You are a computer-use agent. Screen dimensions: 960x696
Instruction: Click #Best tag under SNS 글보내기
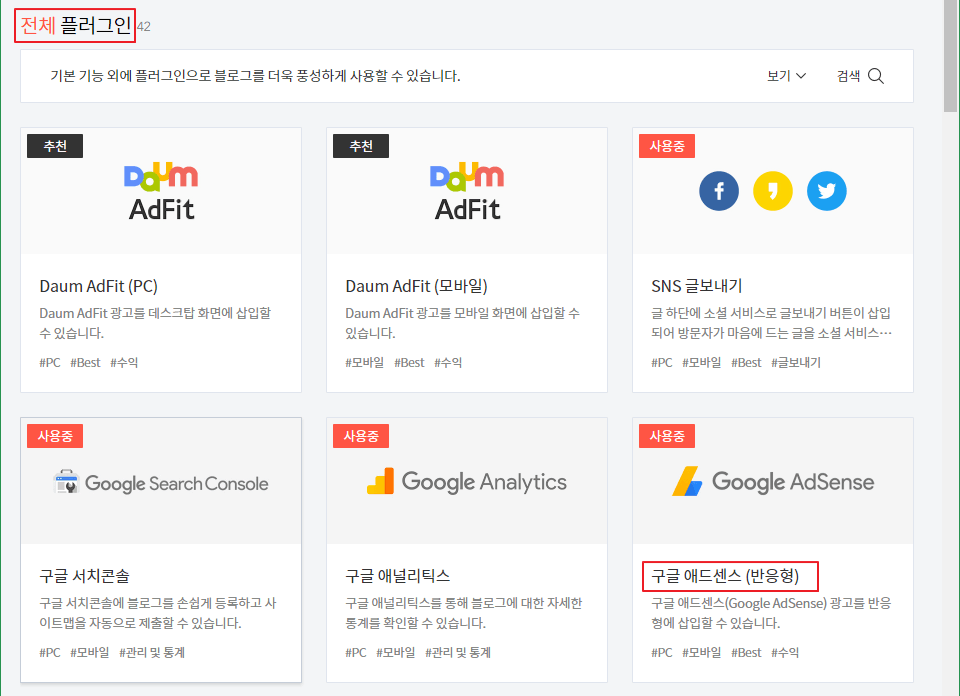pyautogui.click(x=746, y=362)
